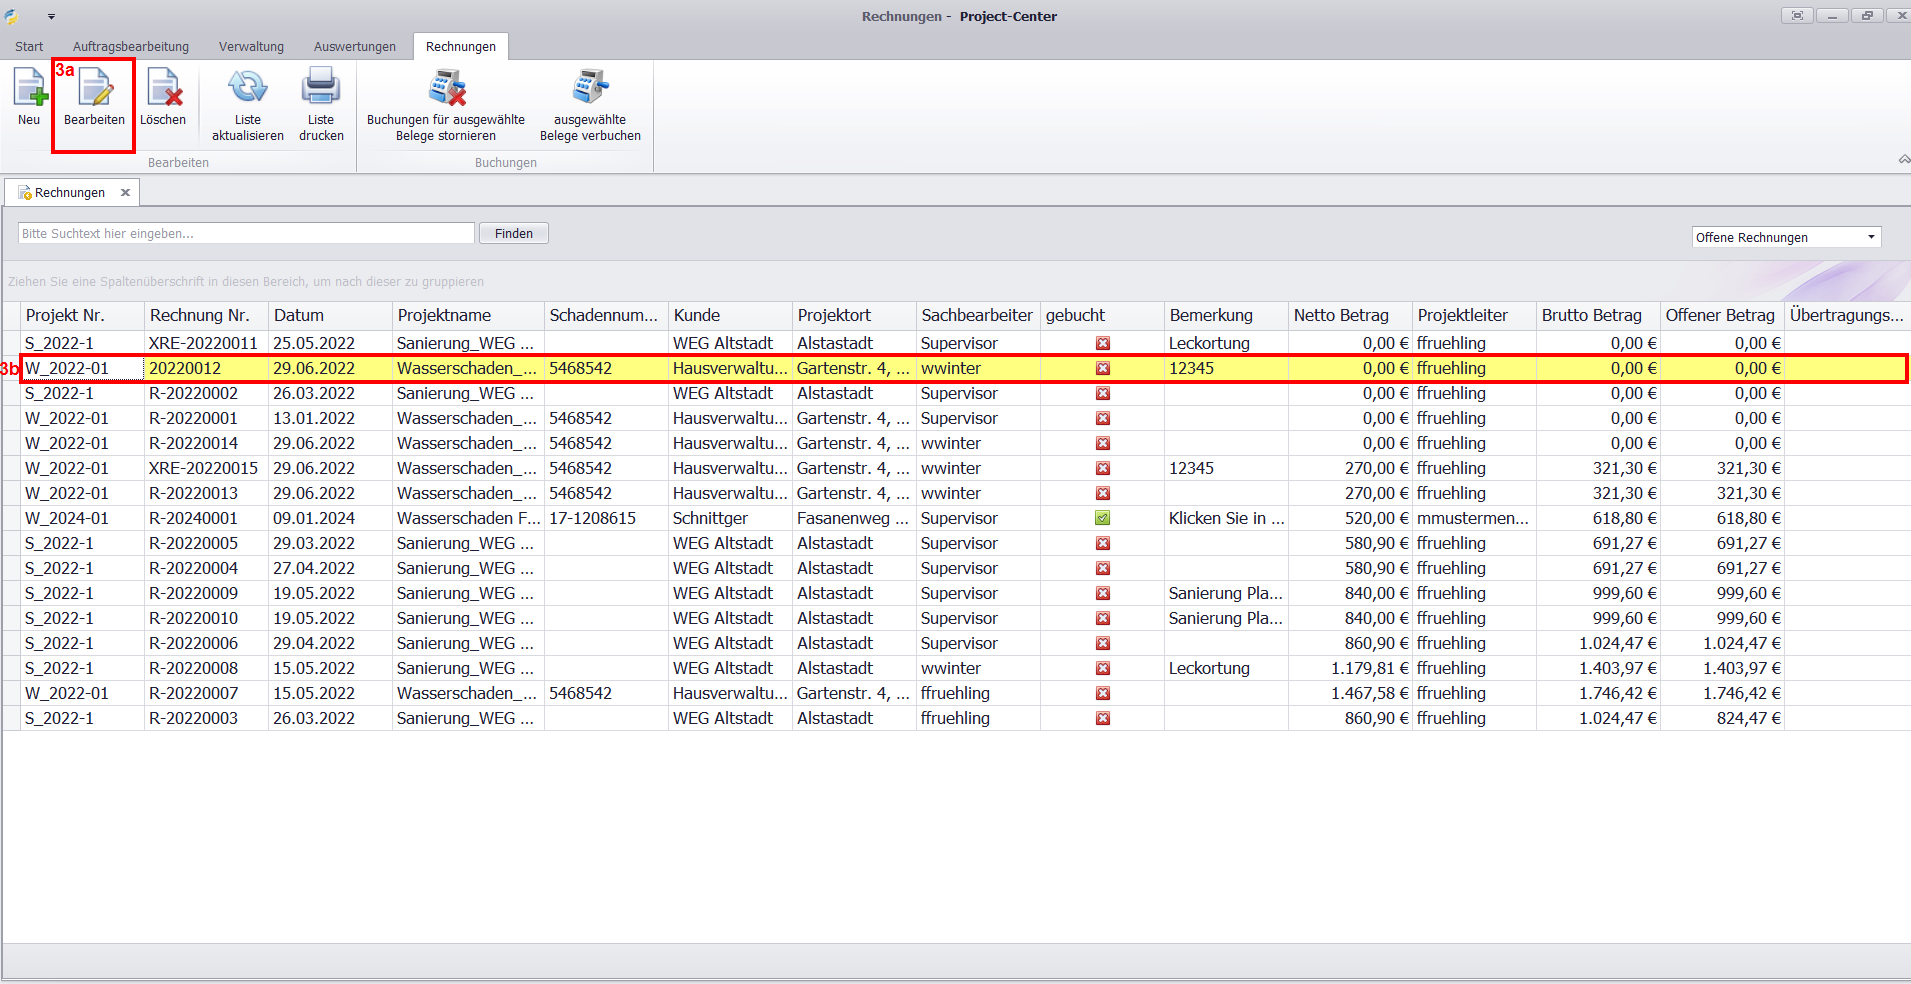This screenshot has height=984, width=1911.
Task: Open the Offene Rechnungen filter dropdown
Action: [1870, 237]
